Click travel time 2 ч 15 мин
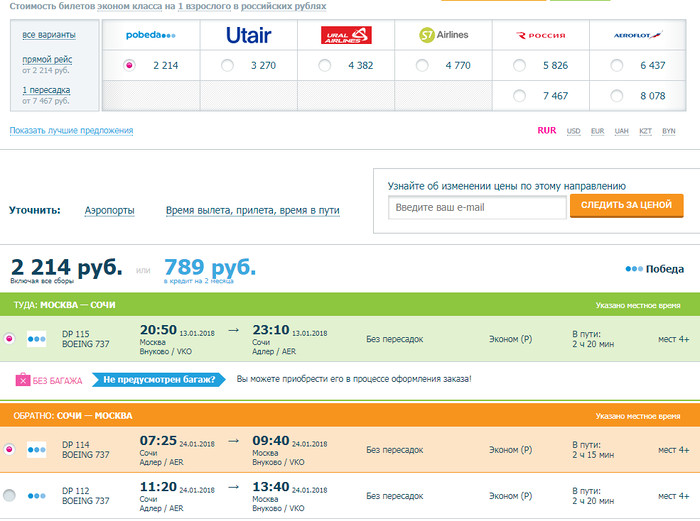The height and width of the screenshot is (521, 700). pyautogui.click(x=593, y=455)
